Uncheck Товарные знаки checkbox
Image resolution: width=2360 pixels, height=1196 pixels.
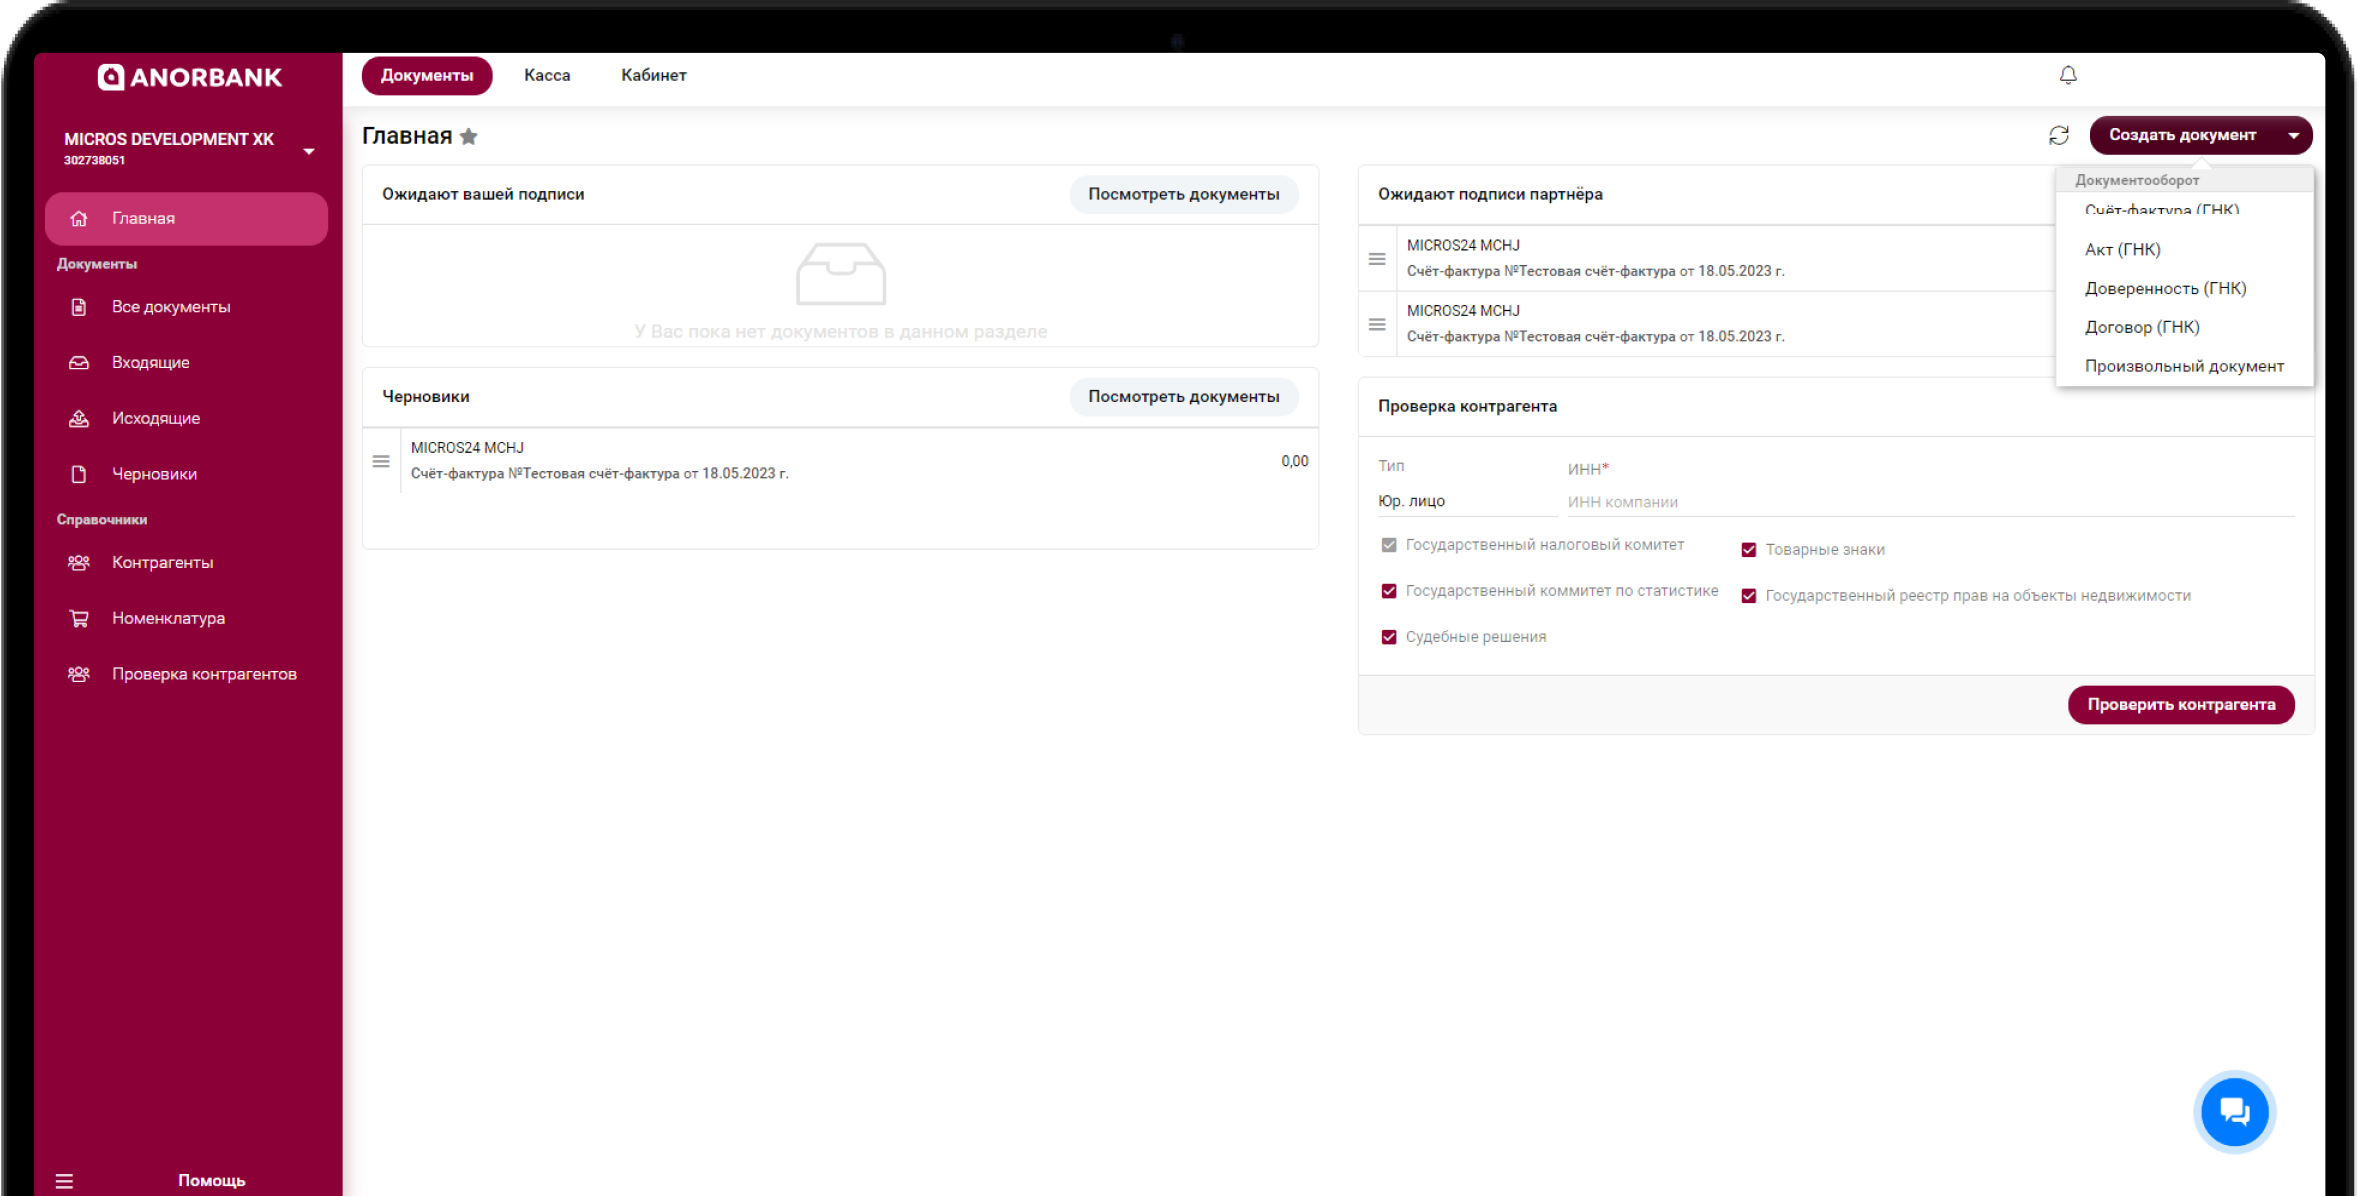point(1748,550)
